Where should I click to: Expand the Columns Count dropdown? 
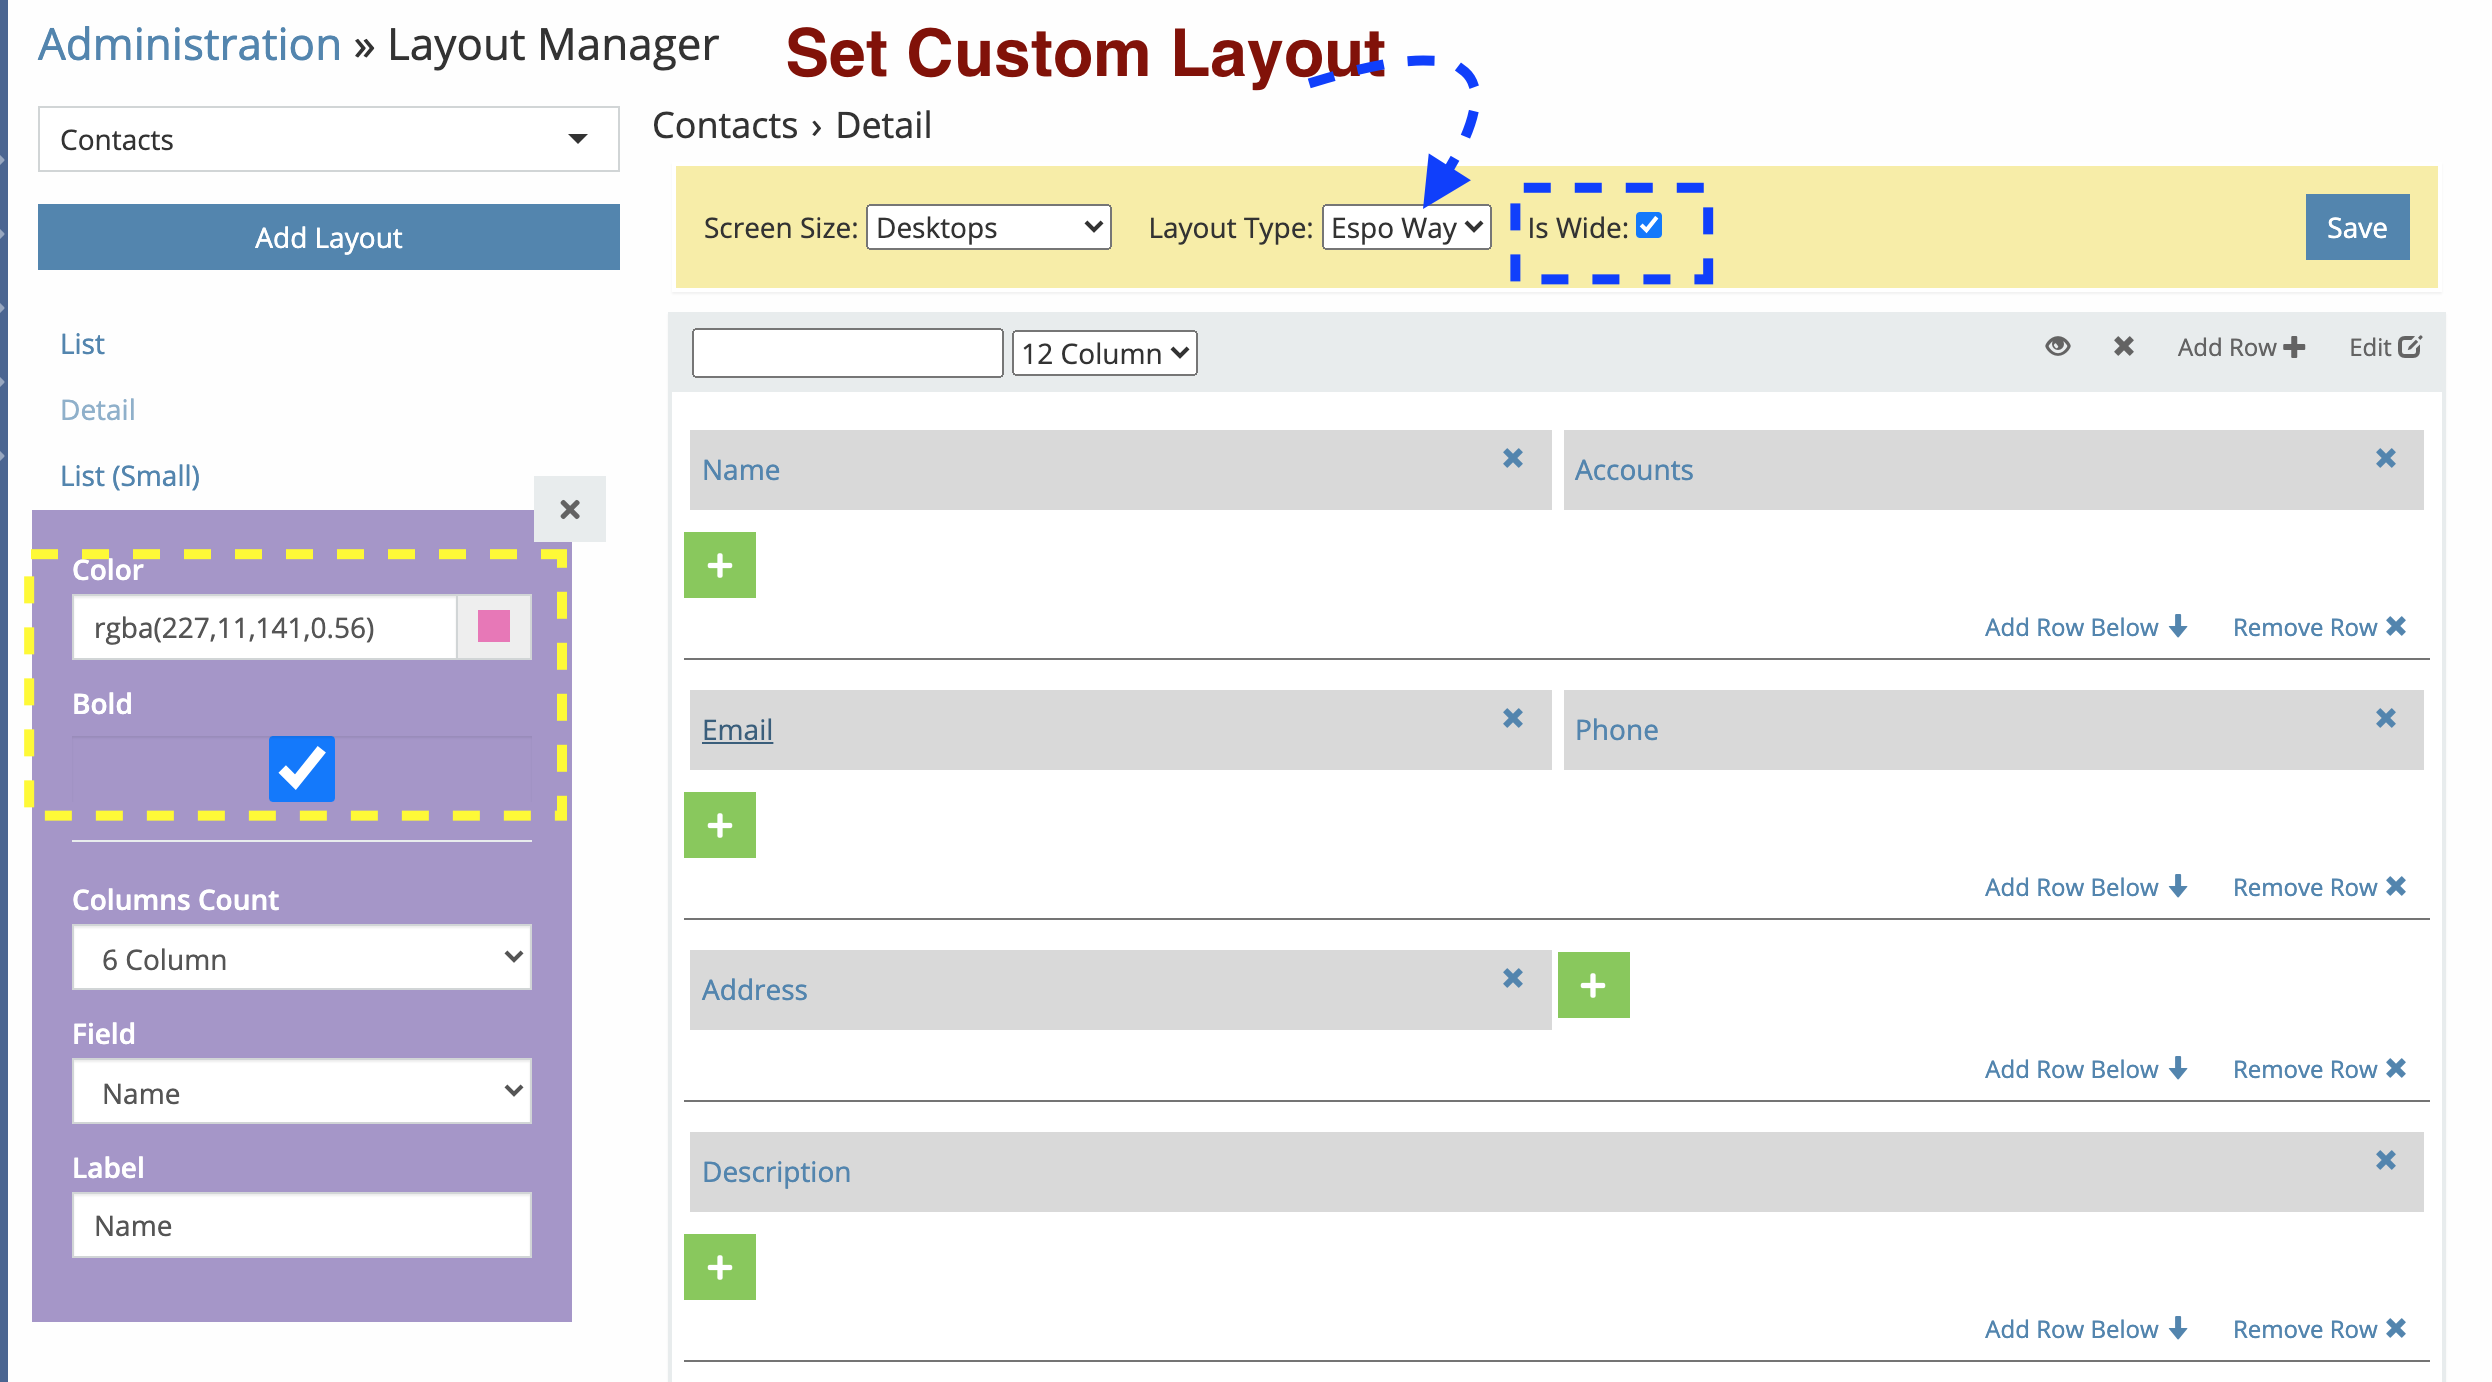pos(301,958)
